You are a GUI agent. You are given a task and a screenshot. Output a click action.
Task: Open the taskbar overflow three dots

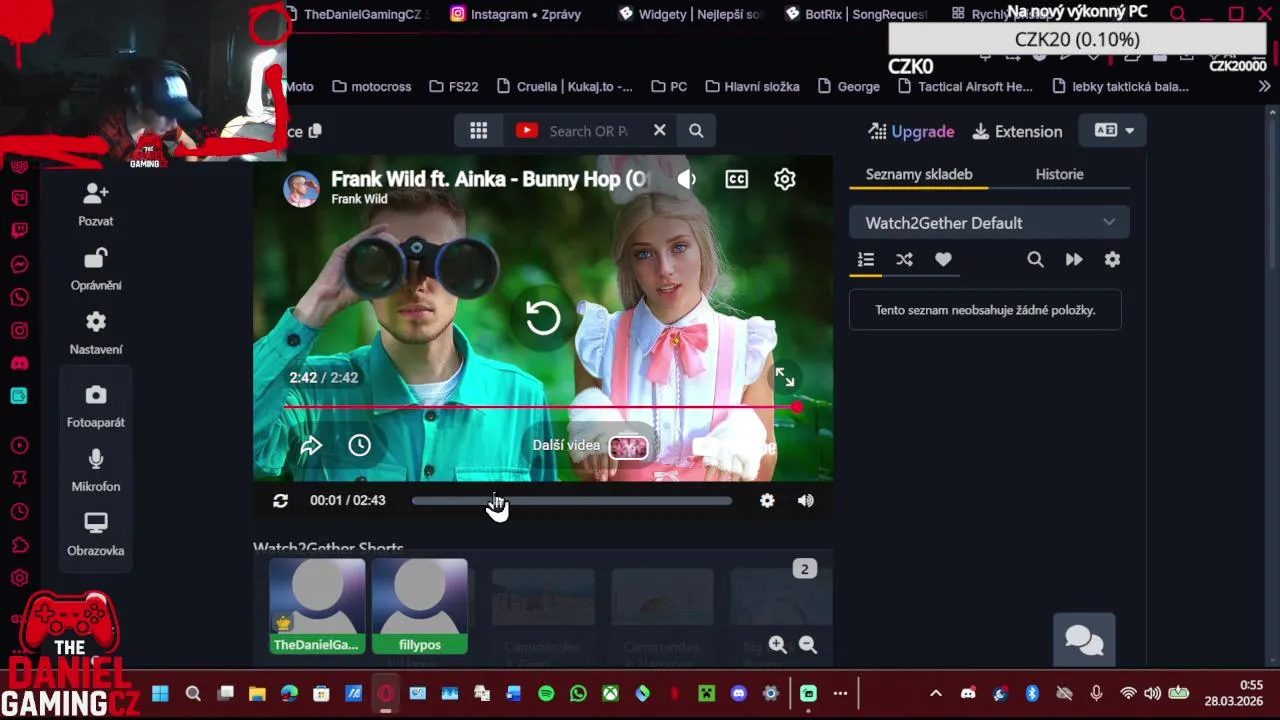840,694
